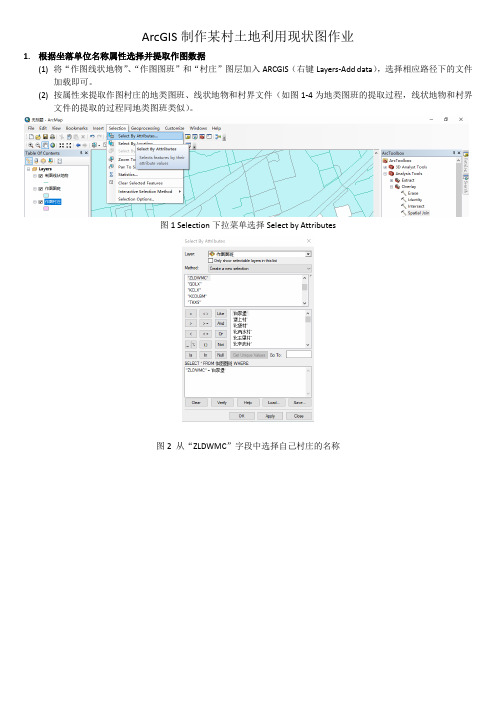Open the Customize menu
Viewport: 496px width, 702px height.
point(175,128)
